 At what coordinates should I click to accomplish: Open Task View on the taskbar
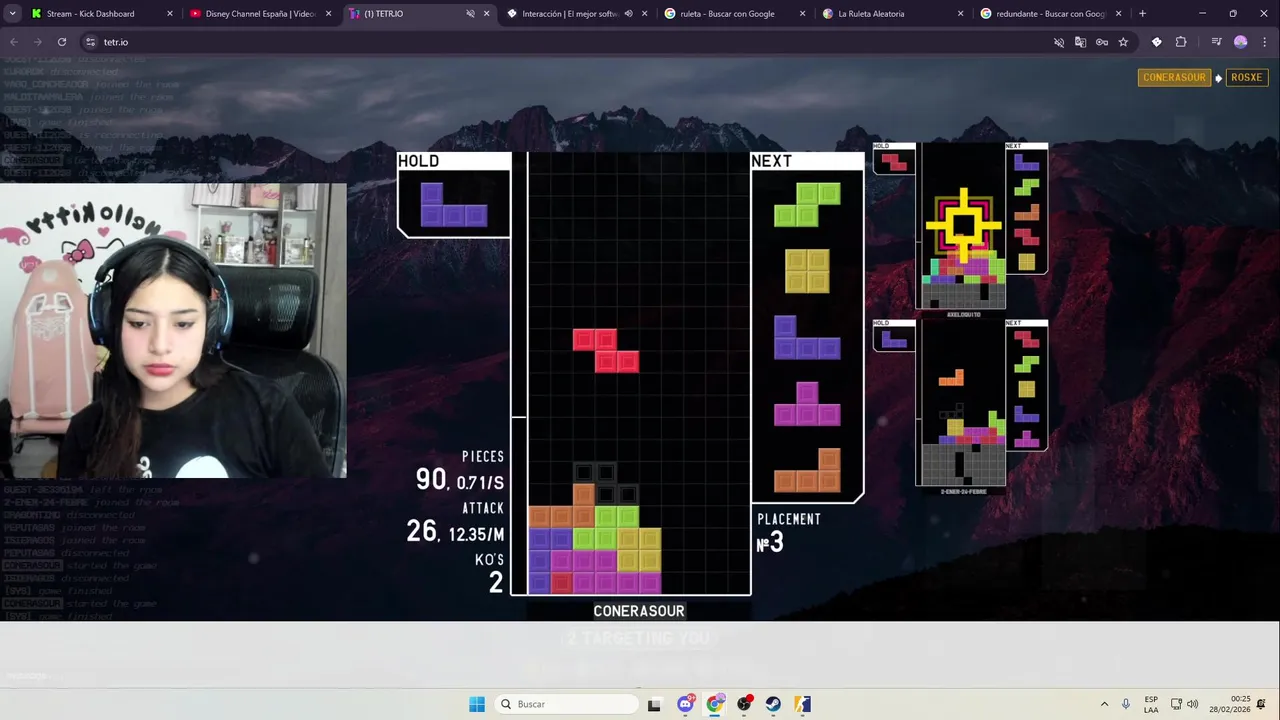[654, 704]
